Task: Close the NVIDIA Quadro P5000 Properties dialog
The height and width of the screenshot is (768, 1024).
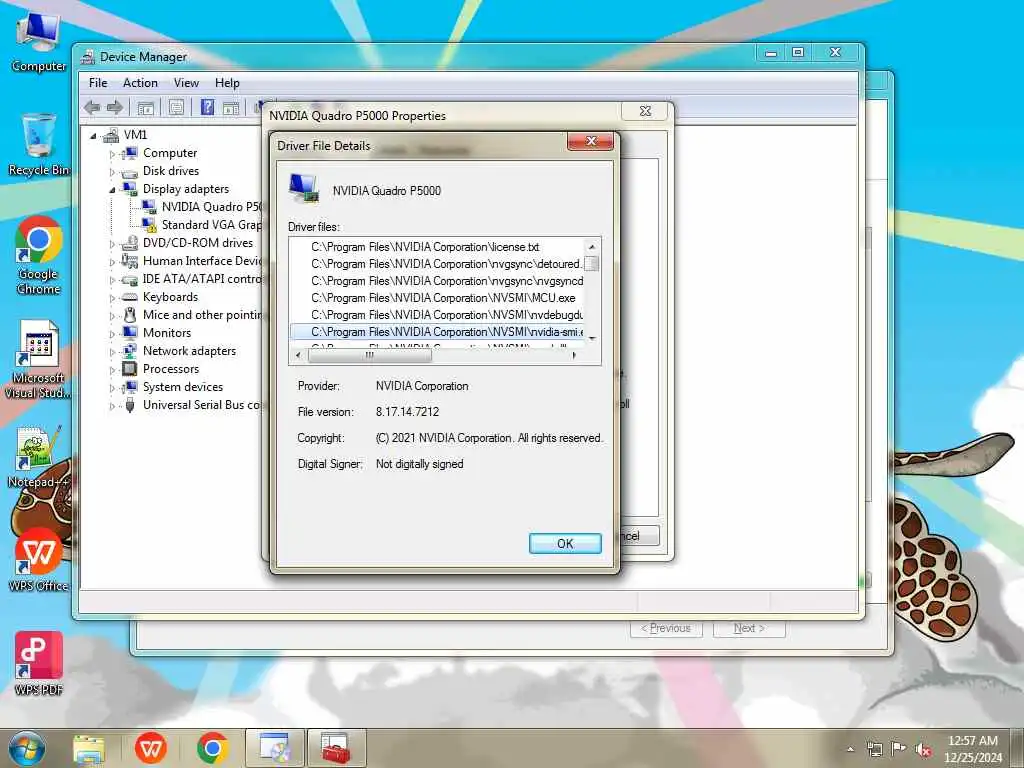Action: pos(645,111)
